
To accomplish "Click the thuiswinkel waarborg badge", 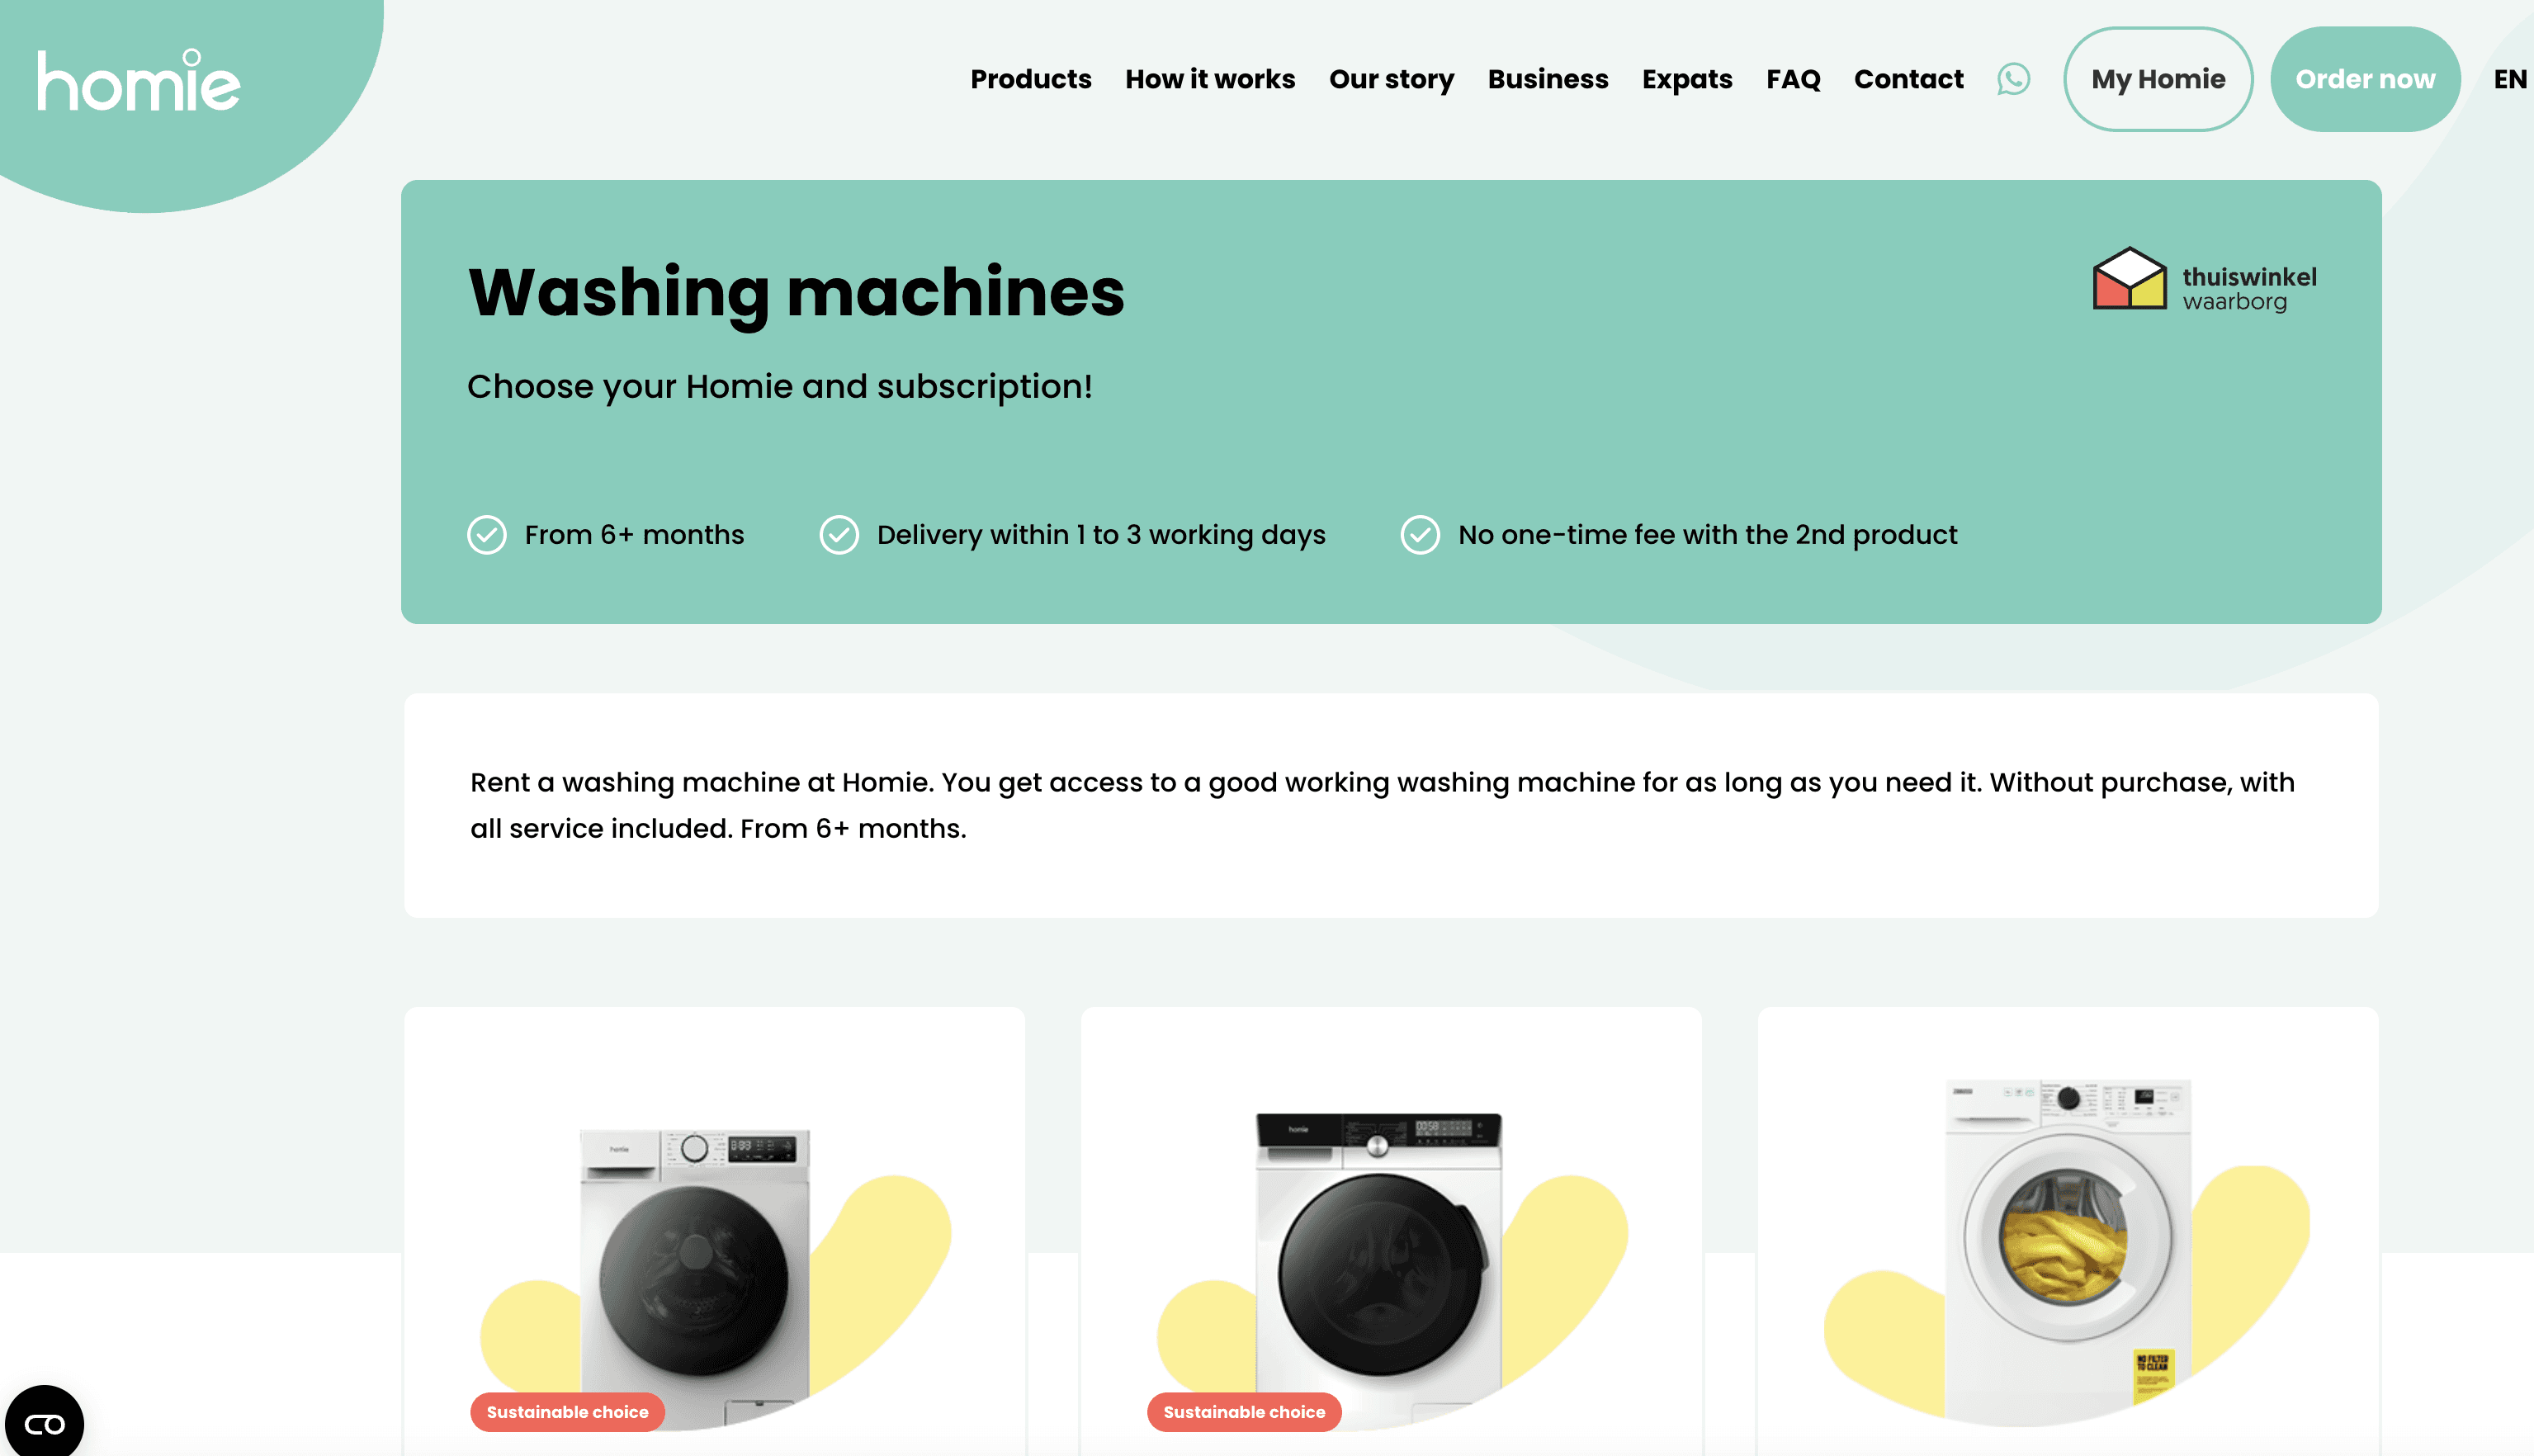I will click(2204, 280).
